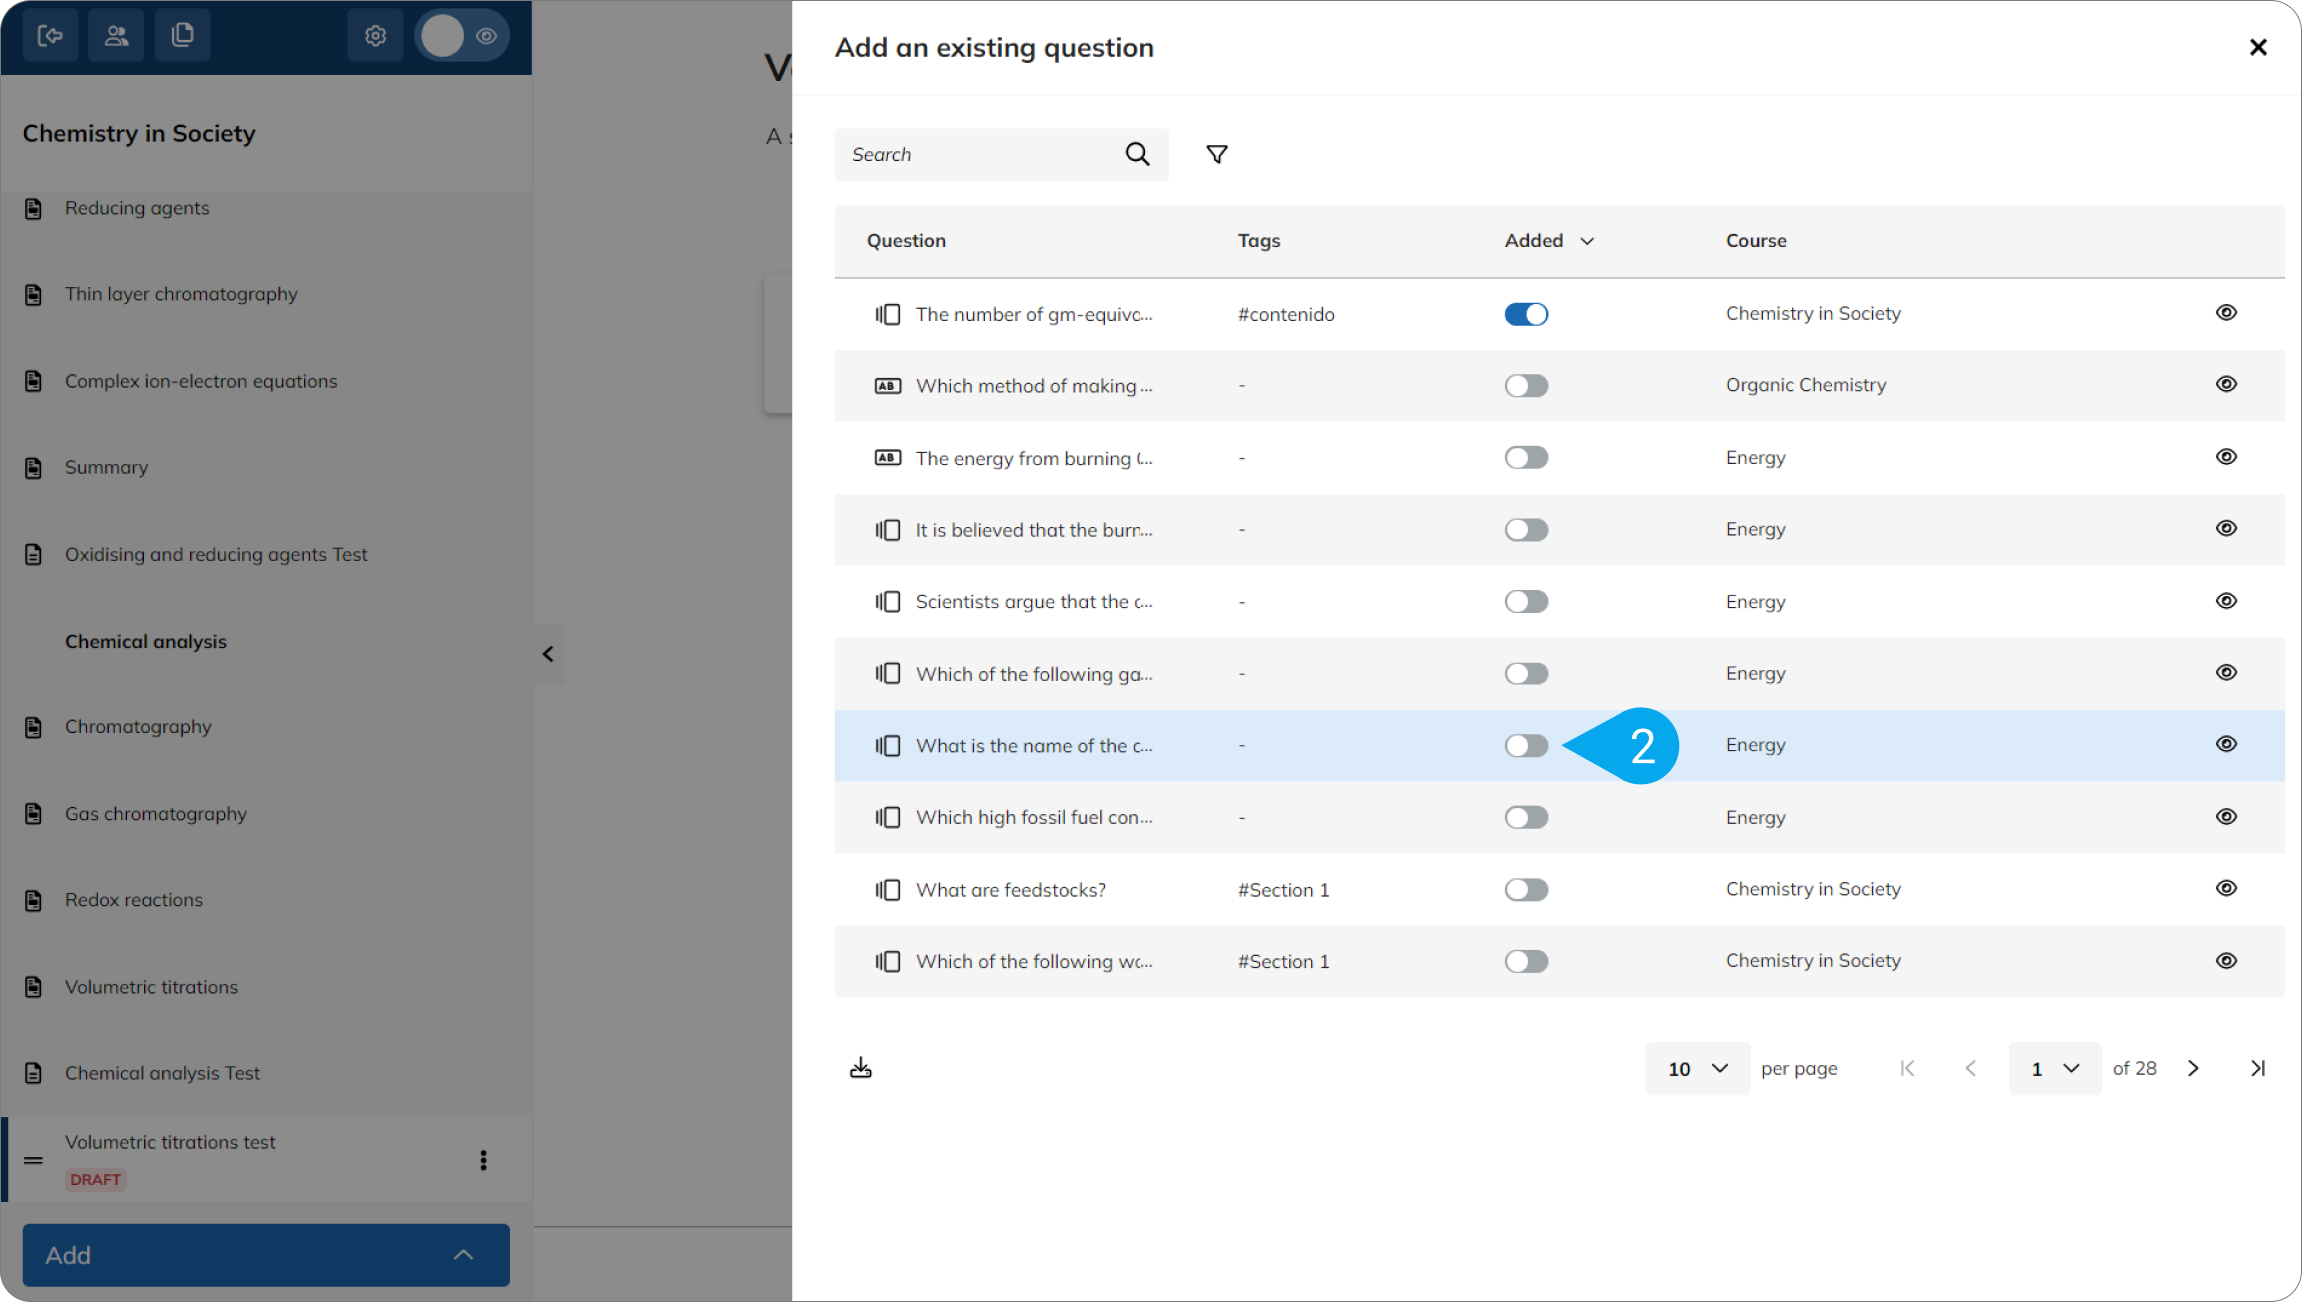The height and width of the screenshot is (1302, 2302).
Task: Open the users icon in top bar
Action: click(116, 36)
